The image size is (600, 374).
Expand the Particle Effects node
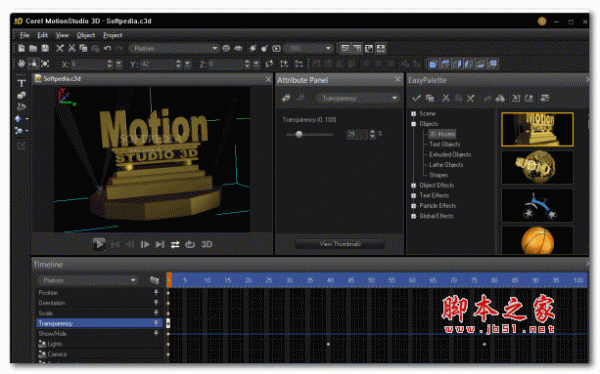414,206
